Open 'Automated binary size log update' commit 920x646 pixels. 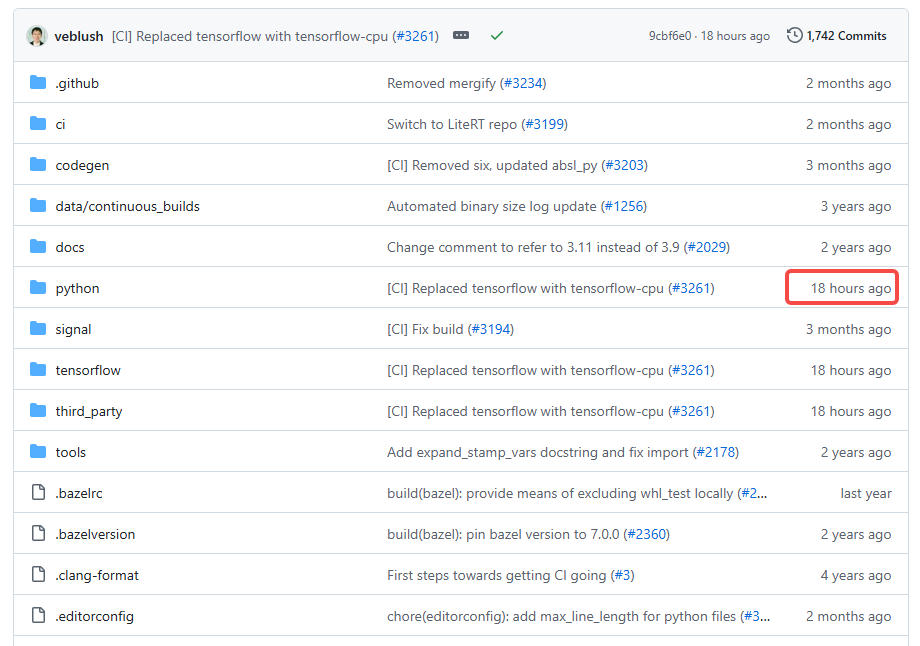pyautogui.click(x=492, y=207)
